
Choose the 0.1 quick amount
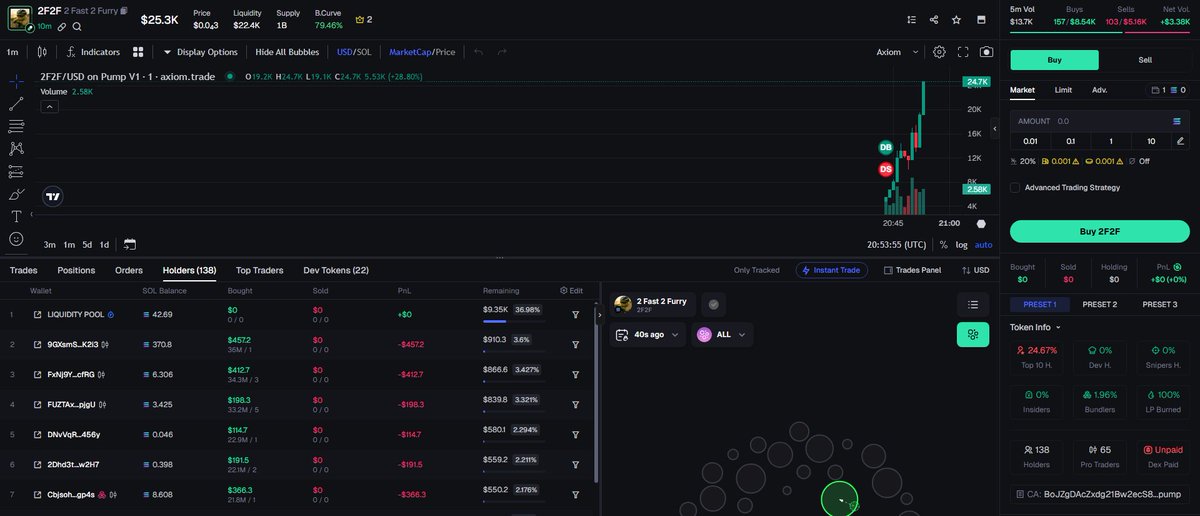(1070, 141)
